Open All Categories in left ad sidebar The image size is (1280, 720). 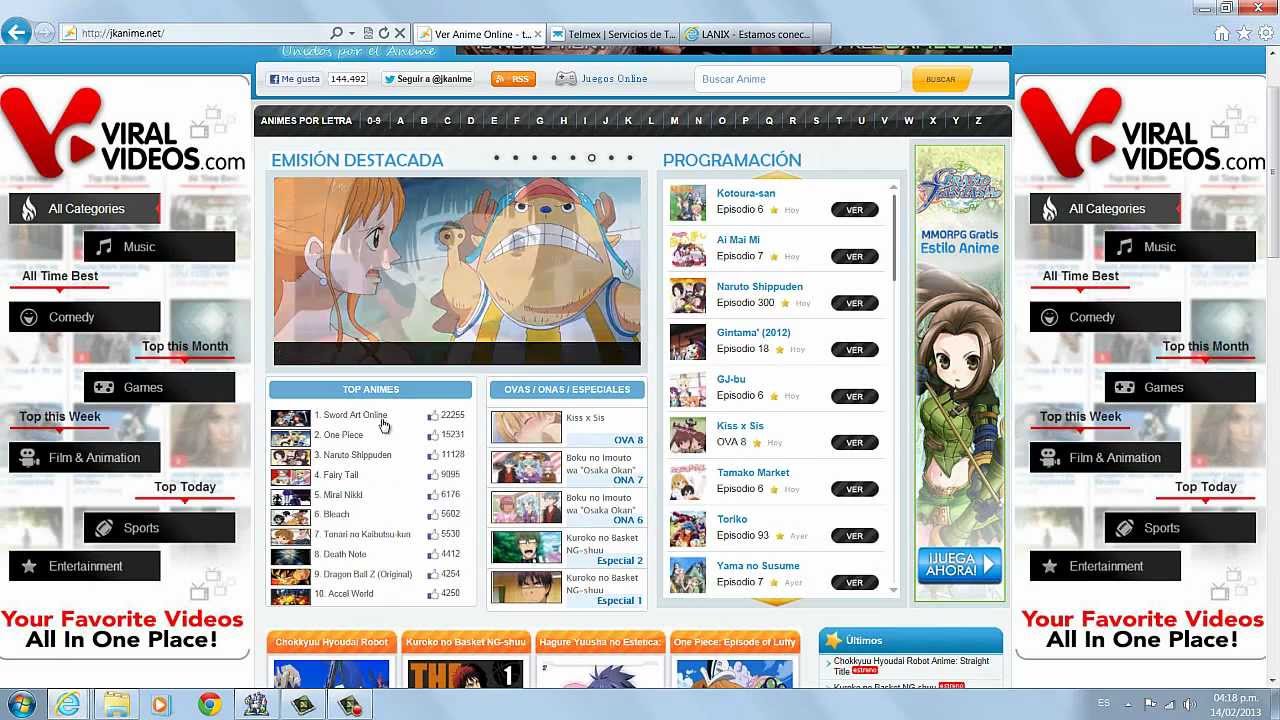pos(85,209)
